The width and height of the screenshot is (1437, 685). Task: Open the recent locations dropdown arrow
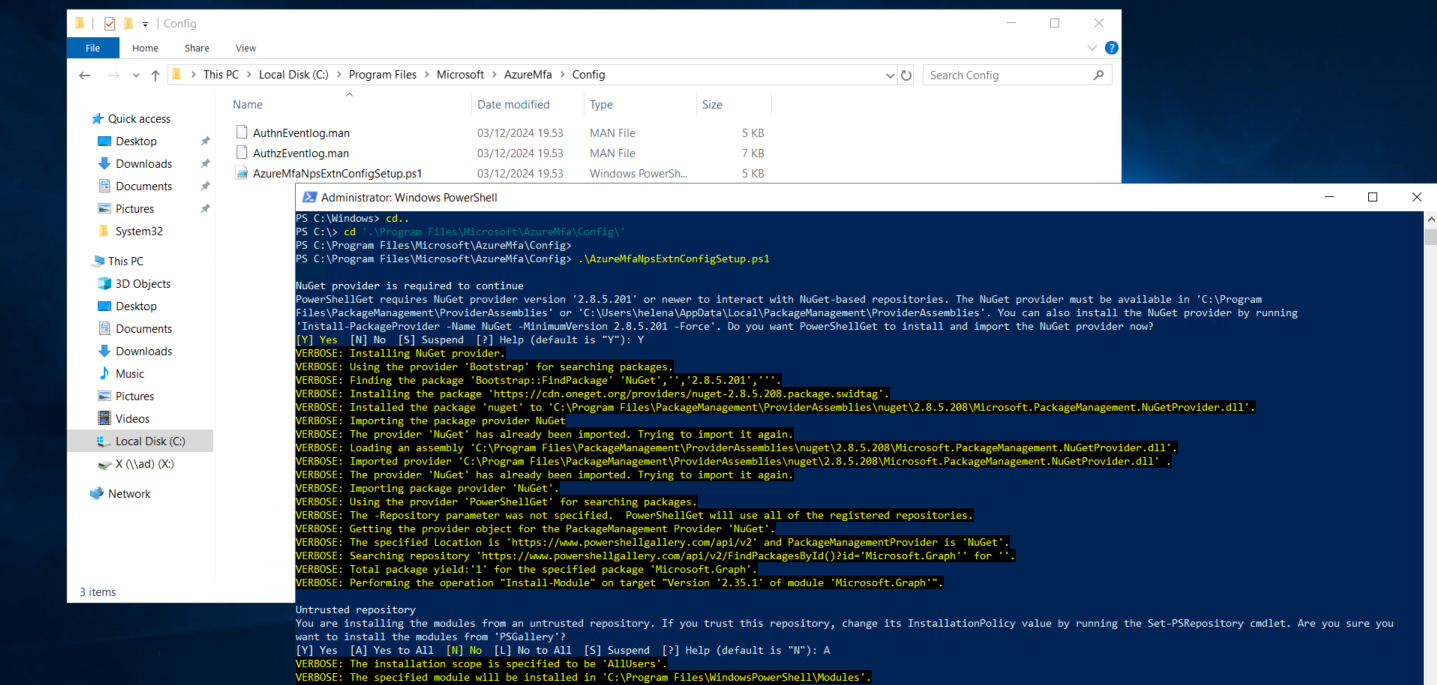pyautogui.click(x=134, y=75)
